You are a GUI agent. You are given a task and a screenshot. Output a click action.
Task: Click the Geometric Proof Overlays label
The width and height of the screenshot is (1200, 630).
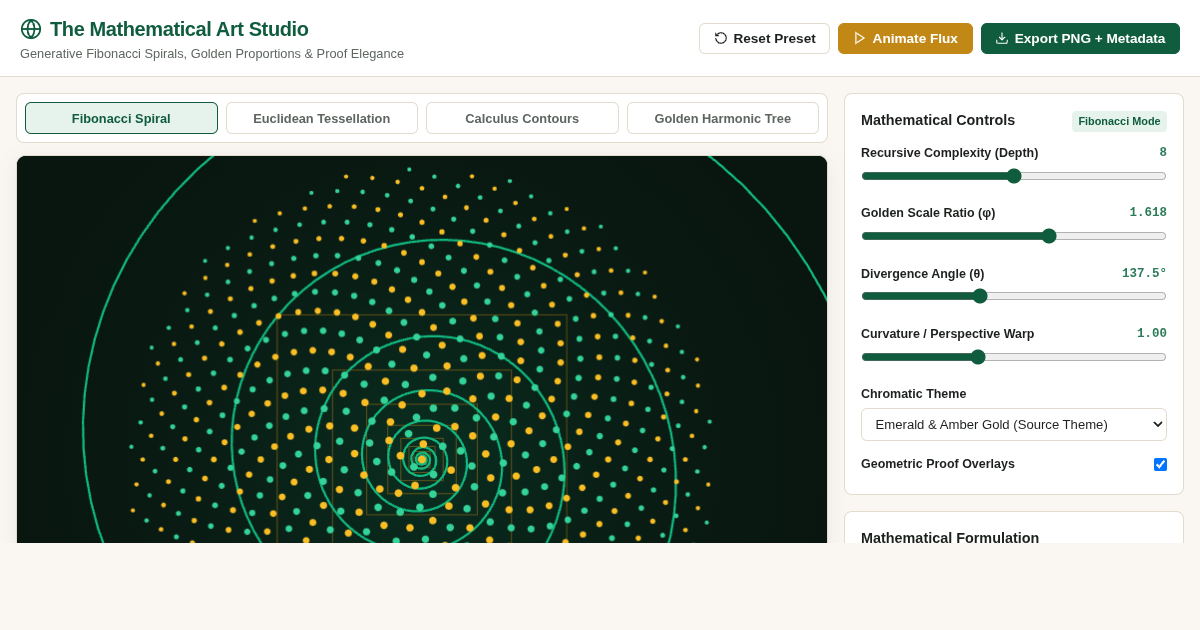tap(938, 464)
